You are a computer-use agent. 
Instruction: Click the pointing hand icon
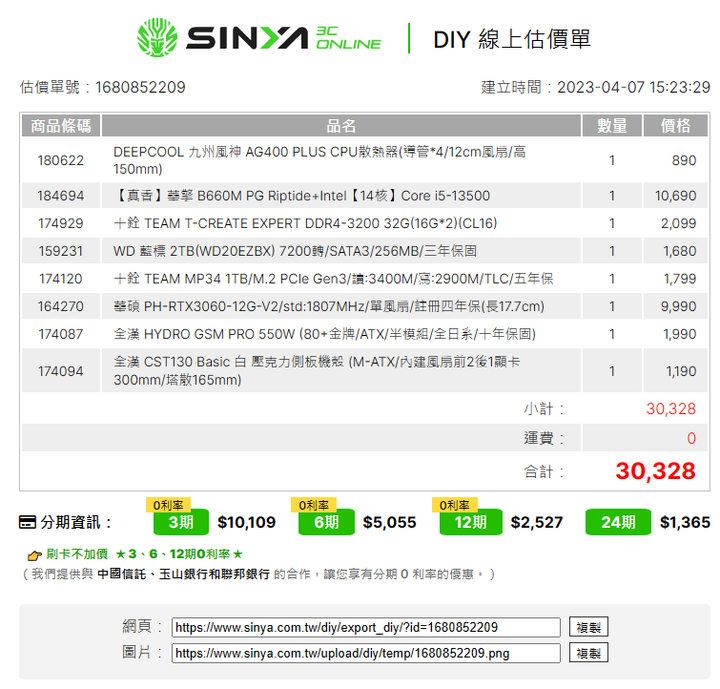click(34, 555)
